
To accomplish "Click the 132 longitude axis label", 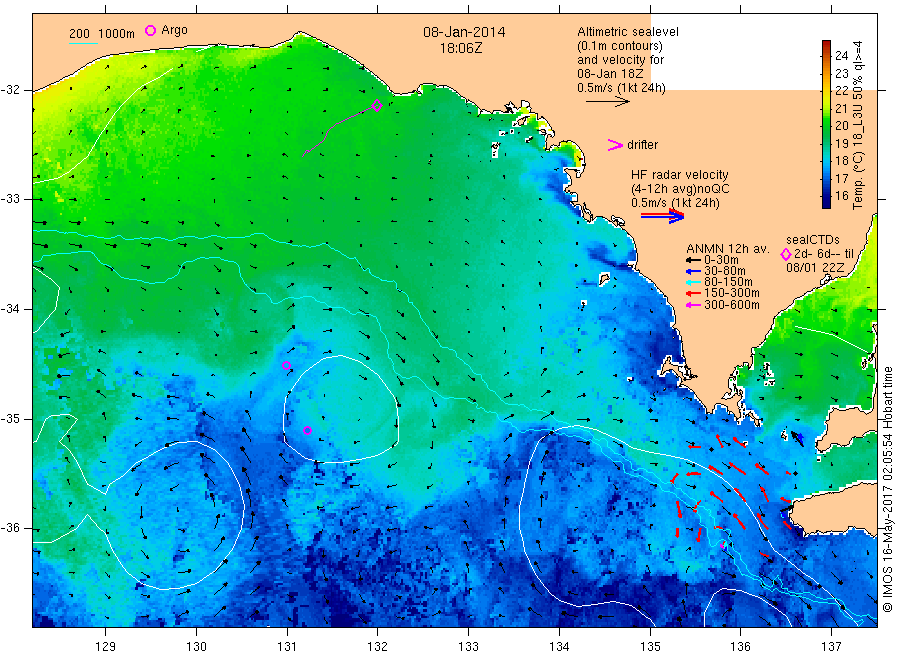I will pos(378,647).
